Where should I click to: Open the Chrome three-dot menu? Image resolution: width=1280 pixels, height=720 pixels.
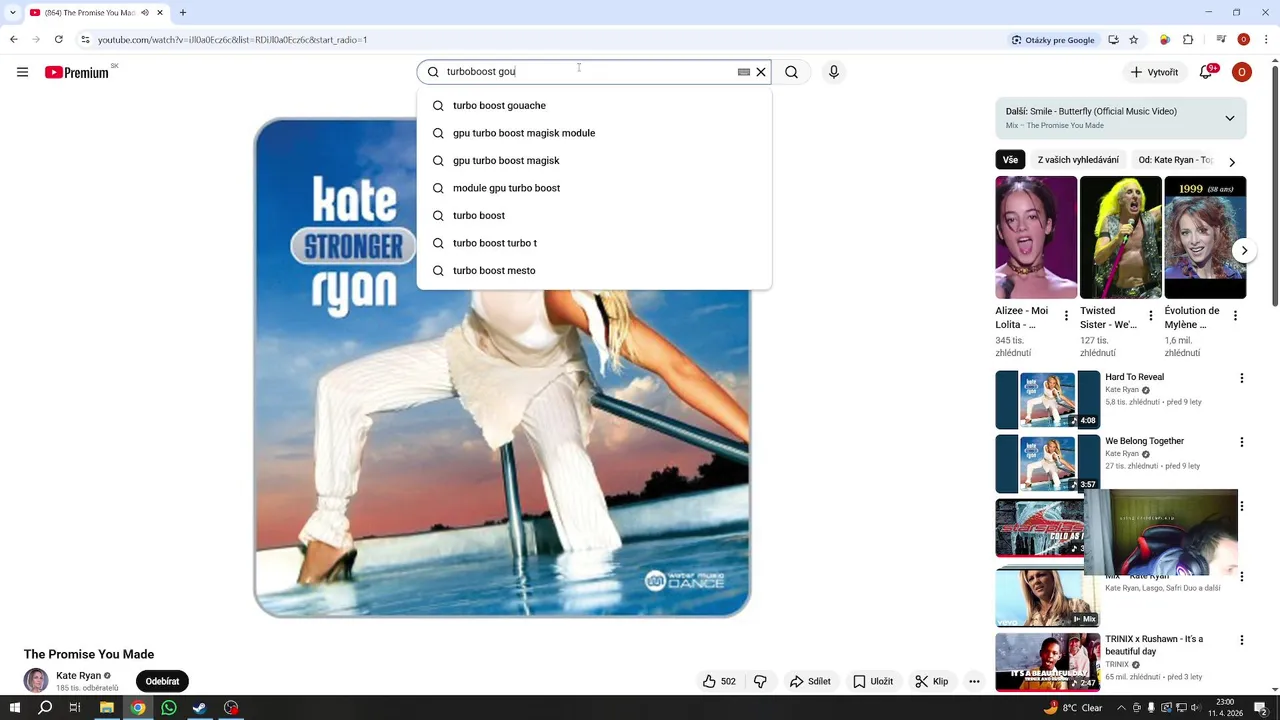coord(1266,40)
